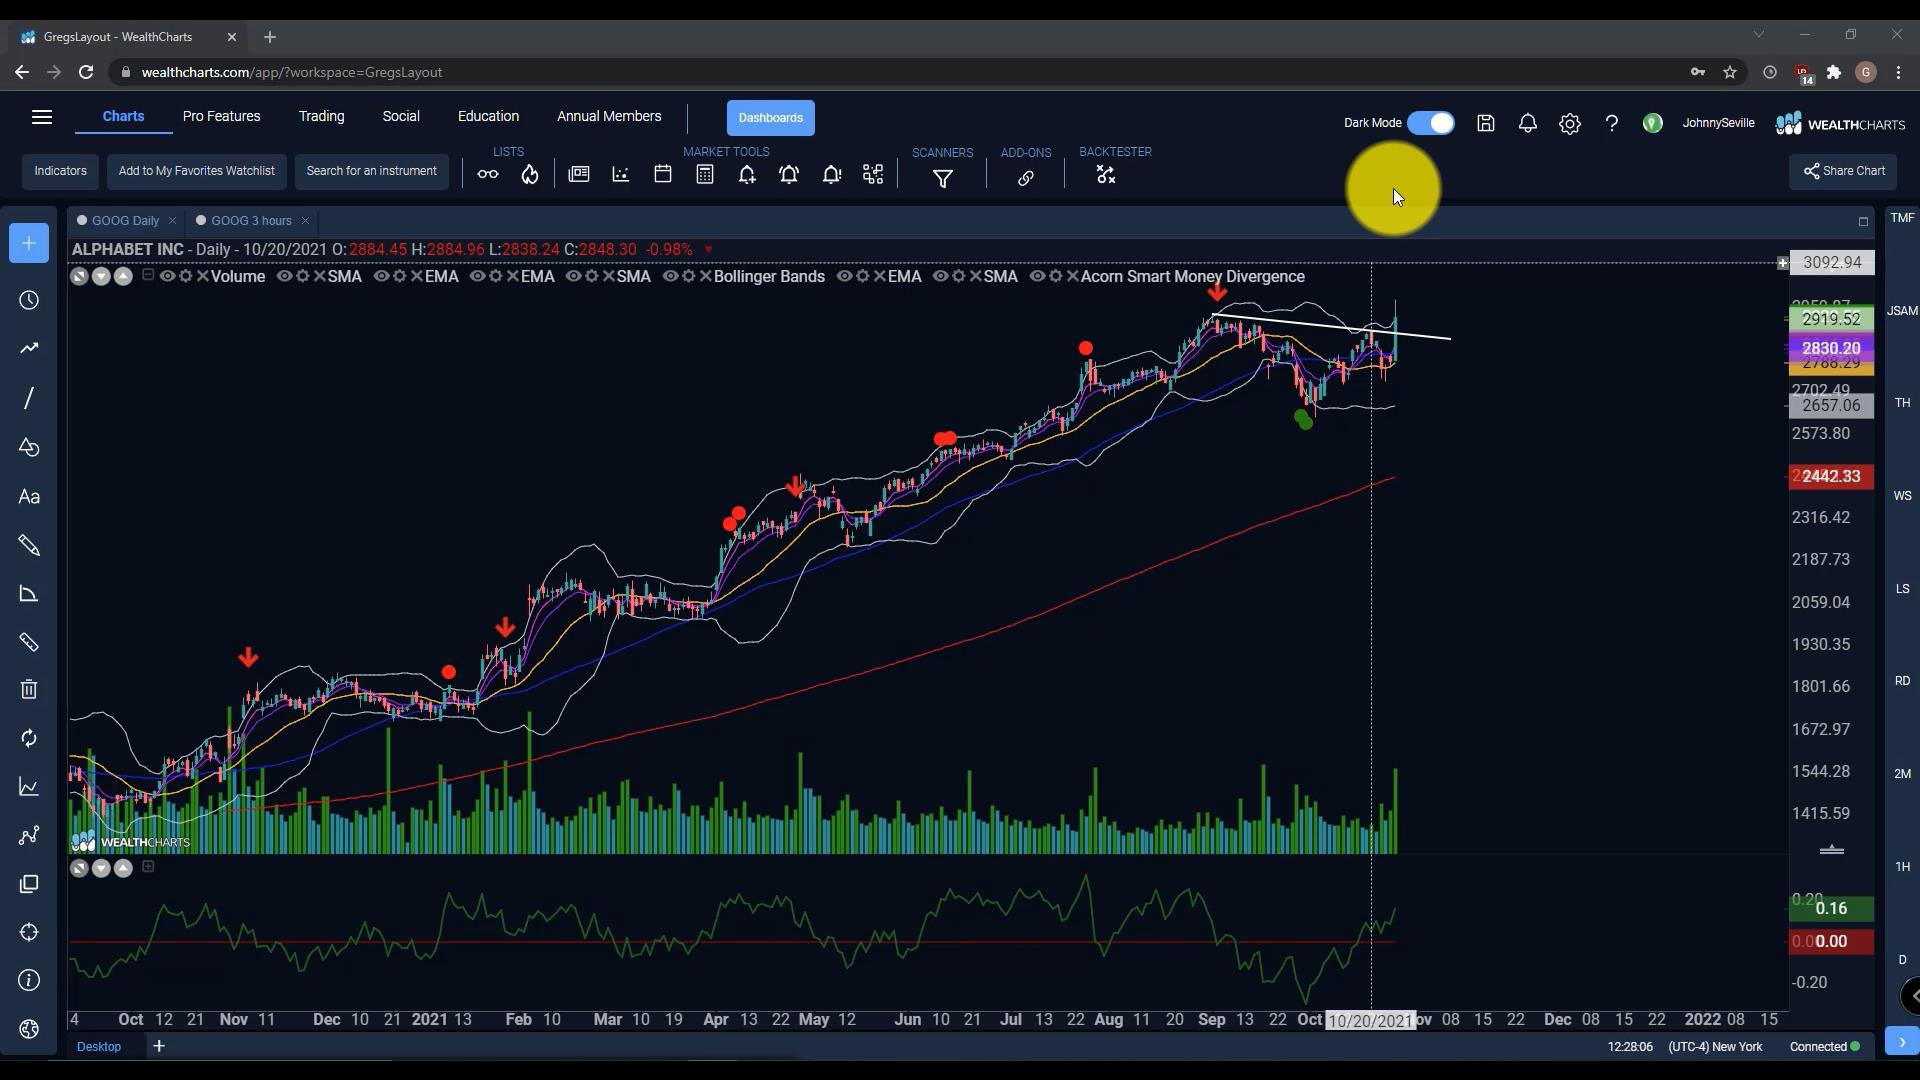Click Add to My Favorites Watchlist
The height and width of the screenshot is (1080, 1920).
(197, 172)
